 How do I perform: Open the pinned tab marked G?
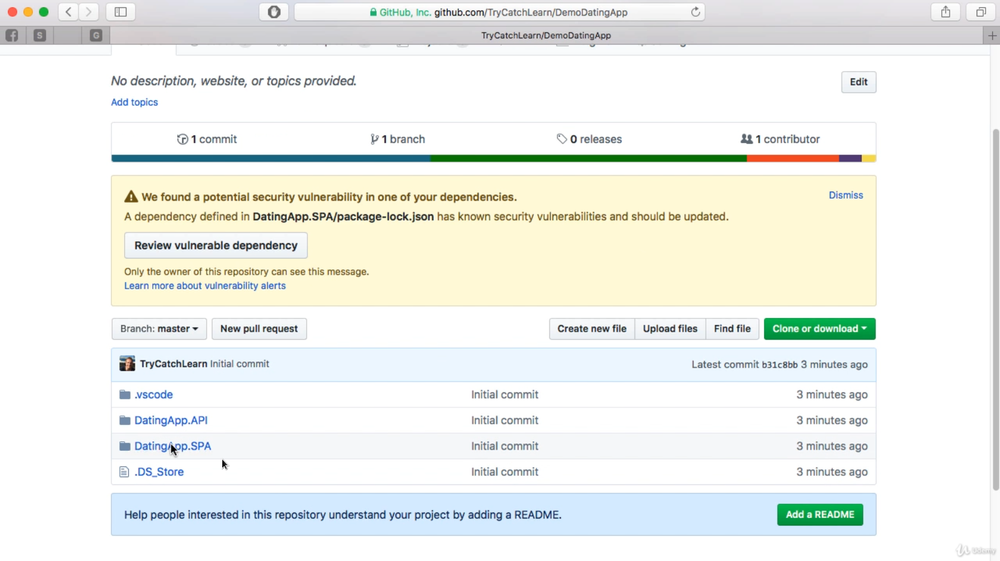pos(96,36)
